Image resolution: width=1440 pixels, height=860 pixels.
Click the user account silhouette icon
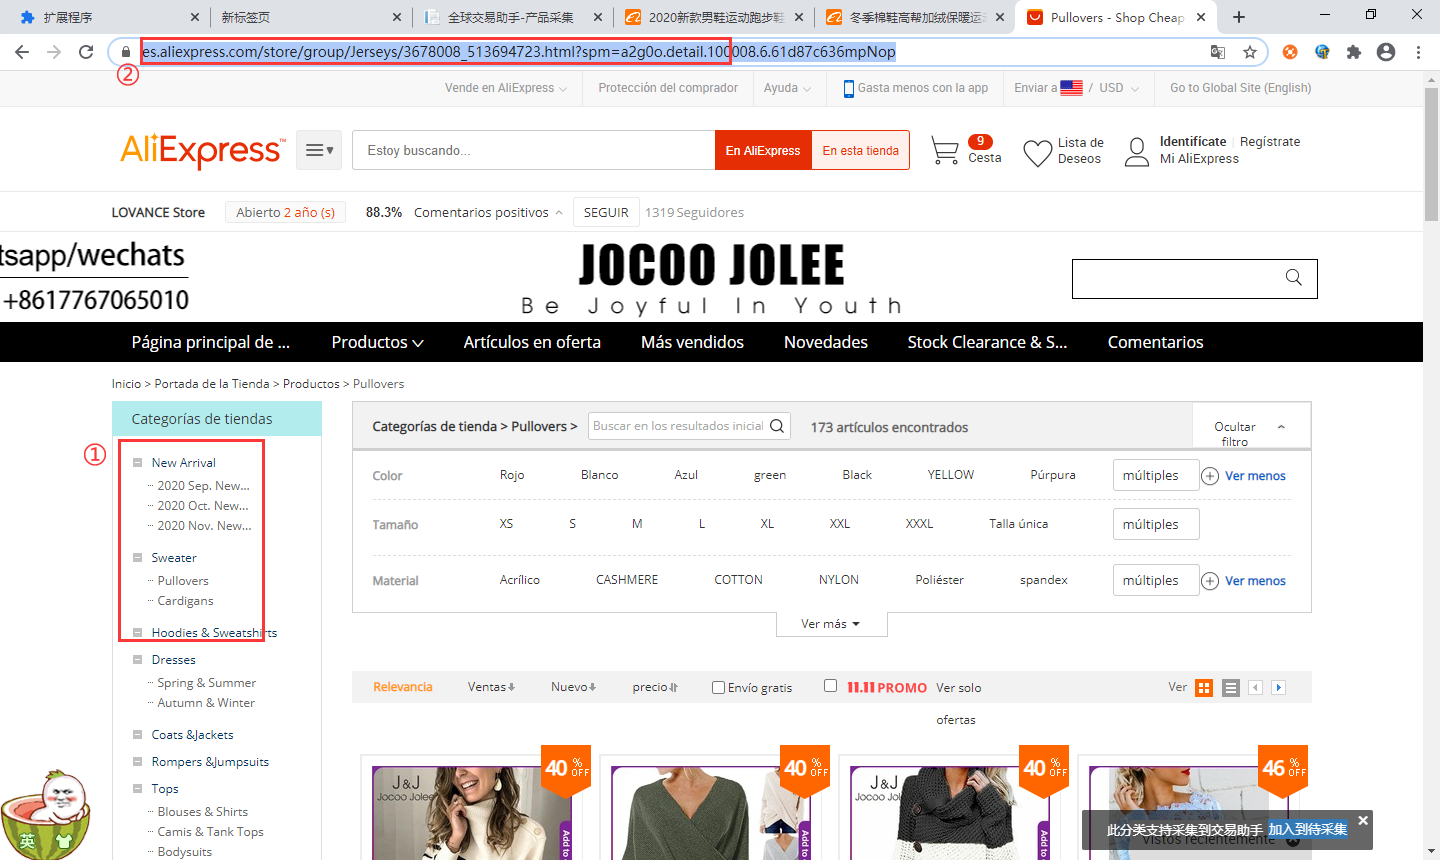1137,152
